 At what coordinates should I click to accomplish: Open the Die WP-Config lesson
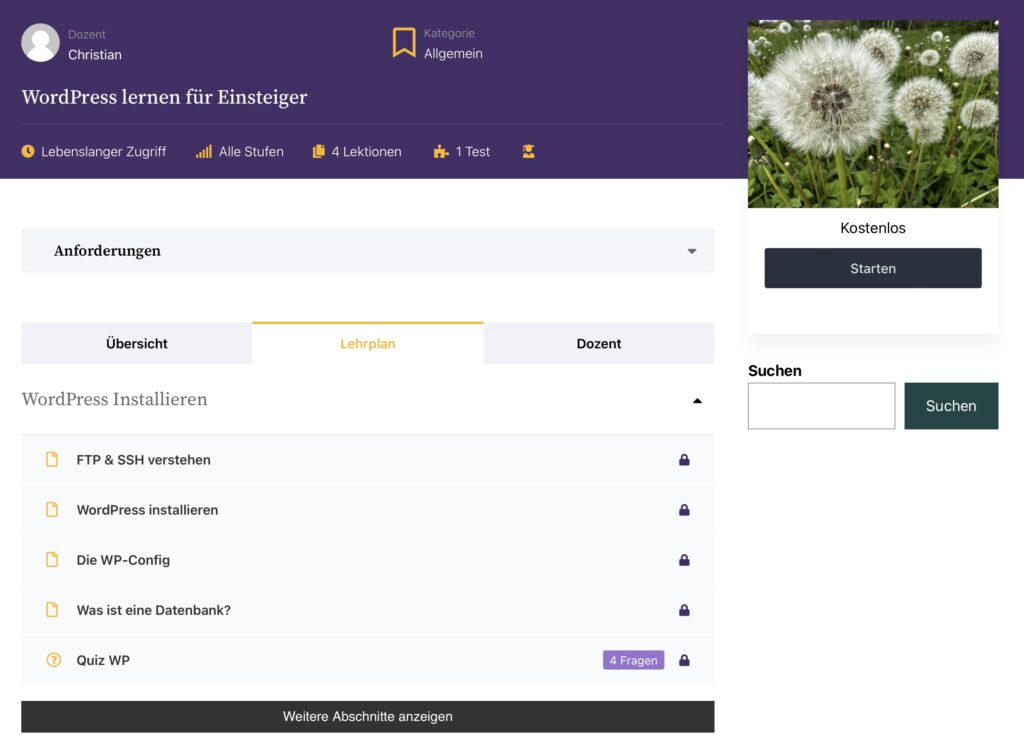[123, 560]
